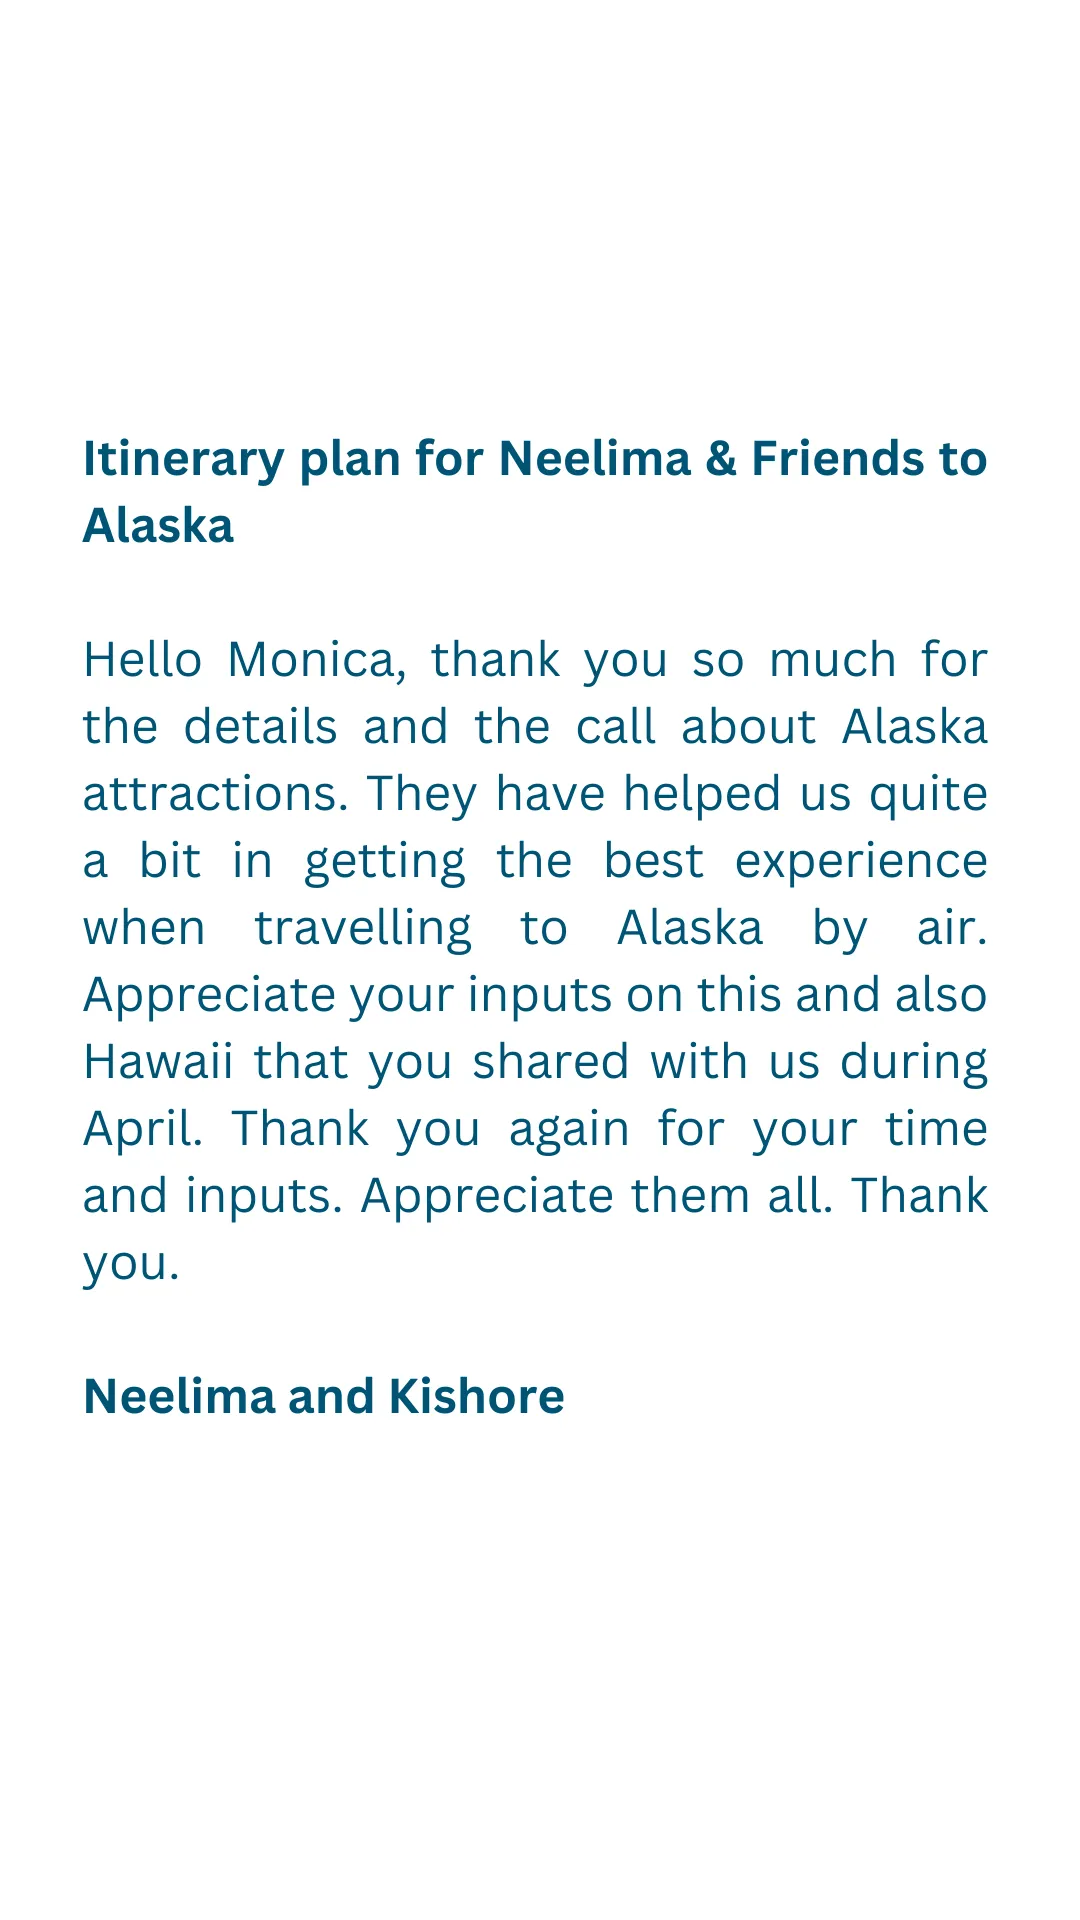Click the greeting 'Hello Monica'
Viewport: 1080px width, 1920px height.
238,661
